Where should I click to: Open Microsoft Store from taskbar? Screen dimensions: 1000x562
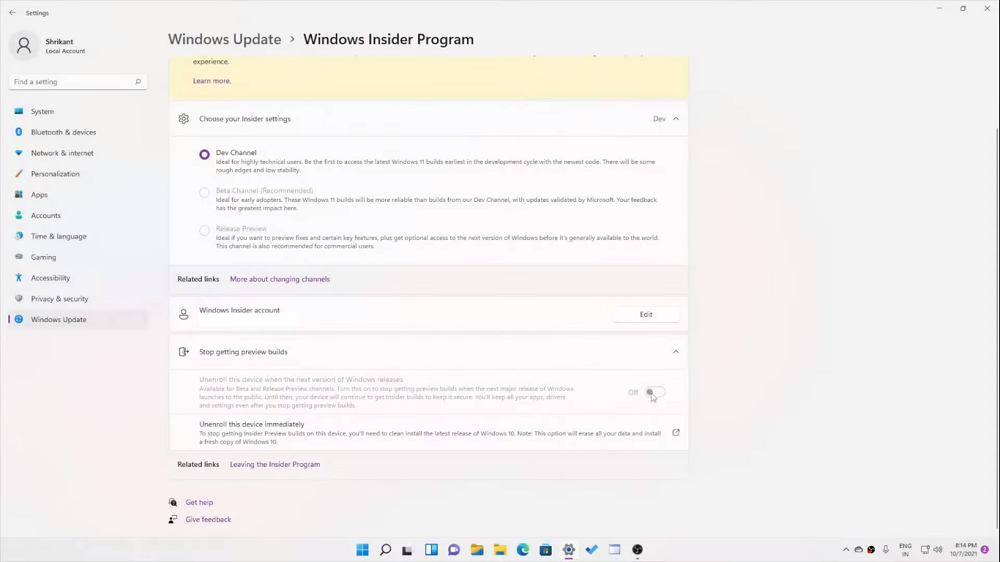pyautogui.click(x=546, y=550)
